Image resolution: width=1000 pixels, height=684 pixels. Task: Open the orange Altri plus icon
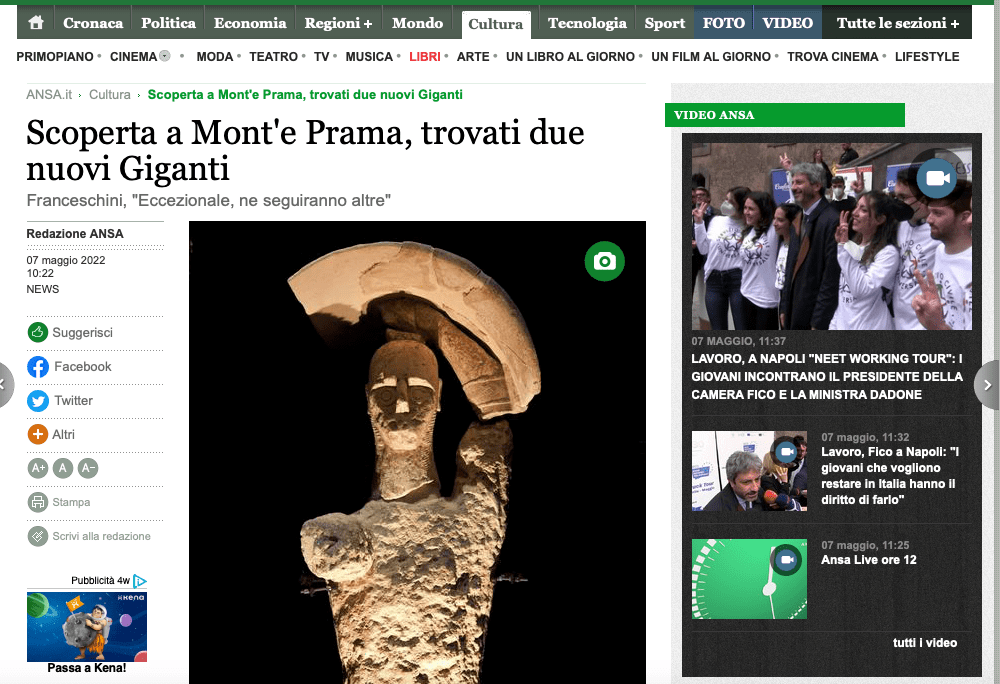pos(38,434)
